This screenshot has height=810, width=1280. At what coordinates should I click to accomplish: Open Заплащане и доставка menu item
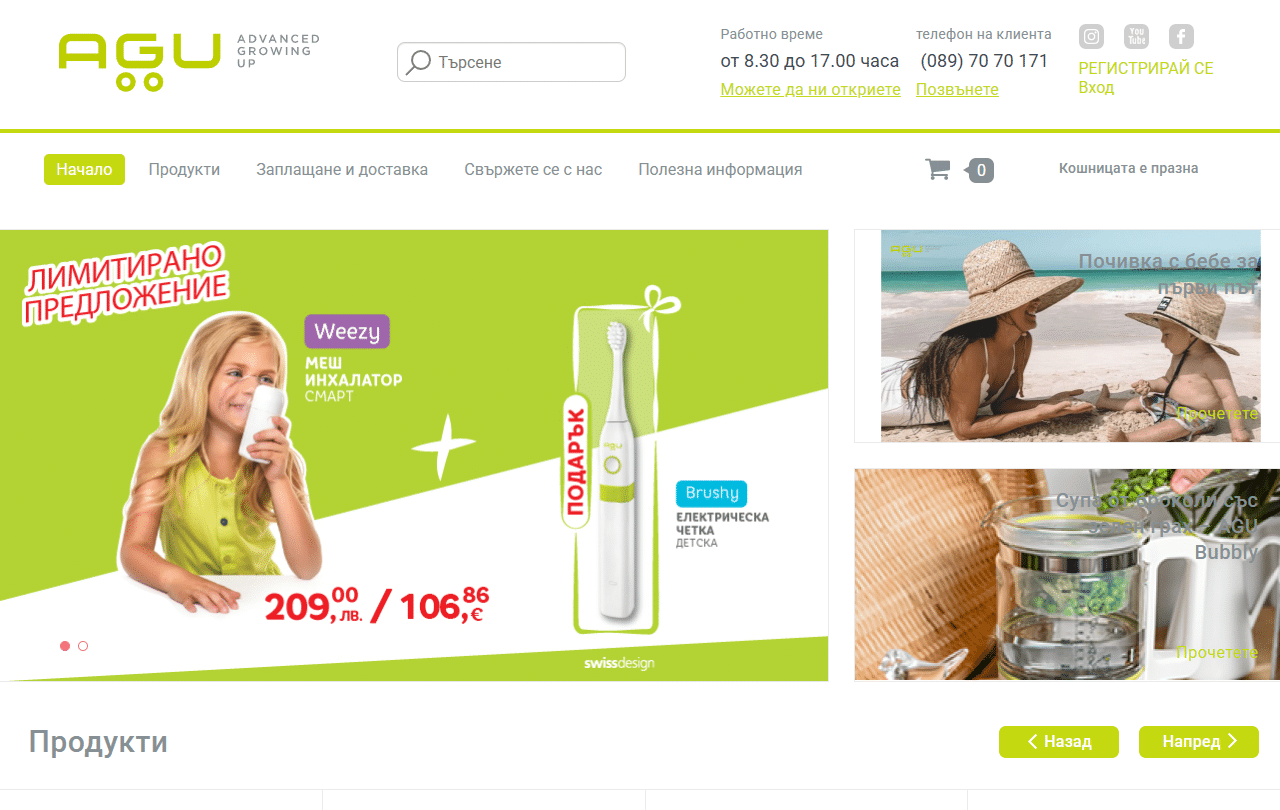pos(342,170)
